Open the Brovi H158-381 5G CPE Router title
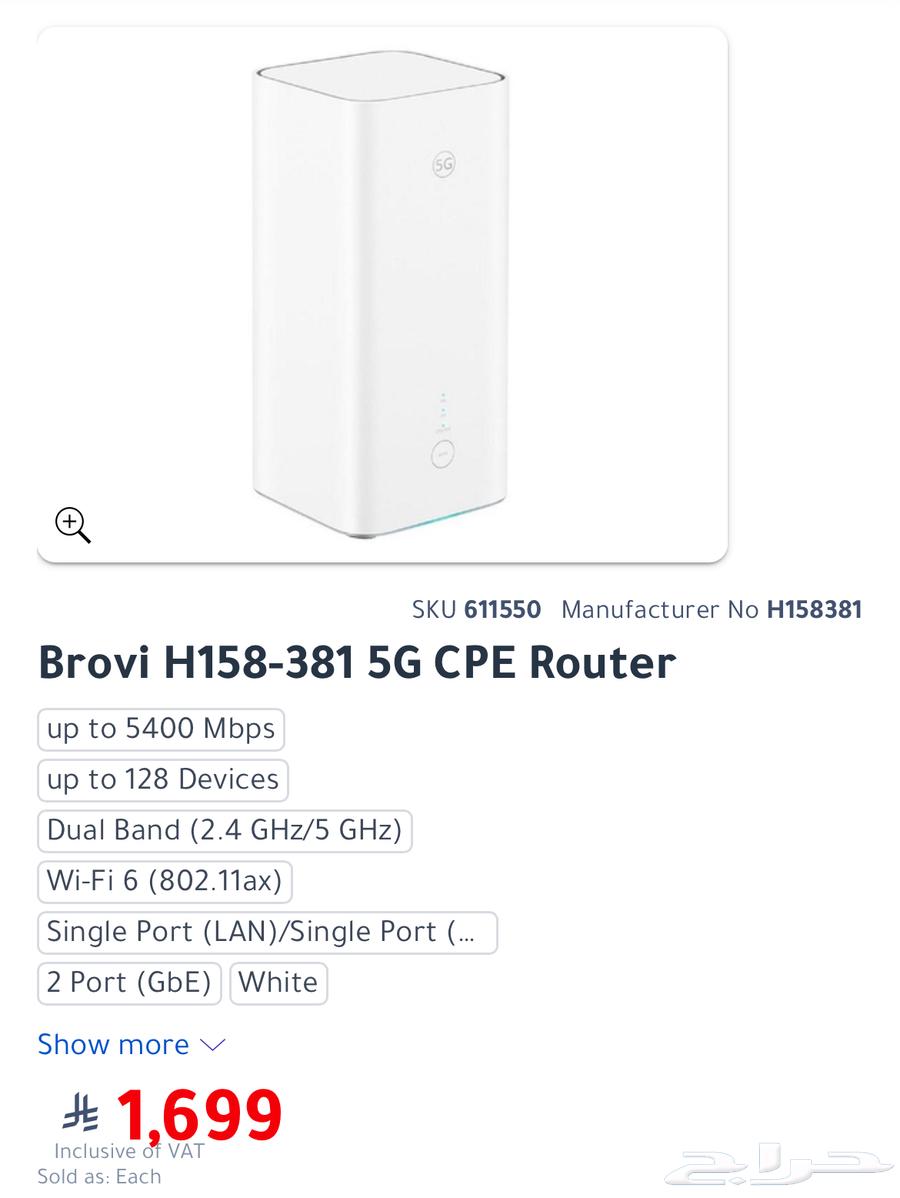900x1198 pixels. [x=357, y=660]
